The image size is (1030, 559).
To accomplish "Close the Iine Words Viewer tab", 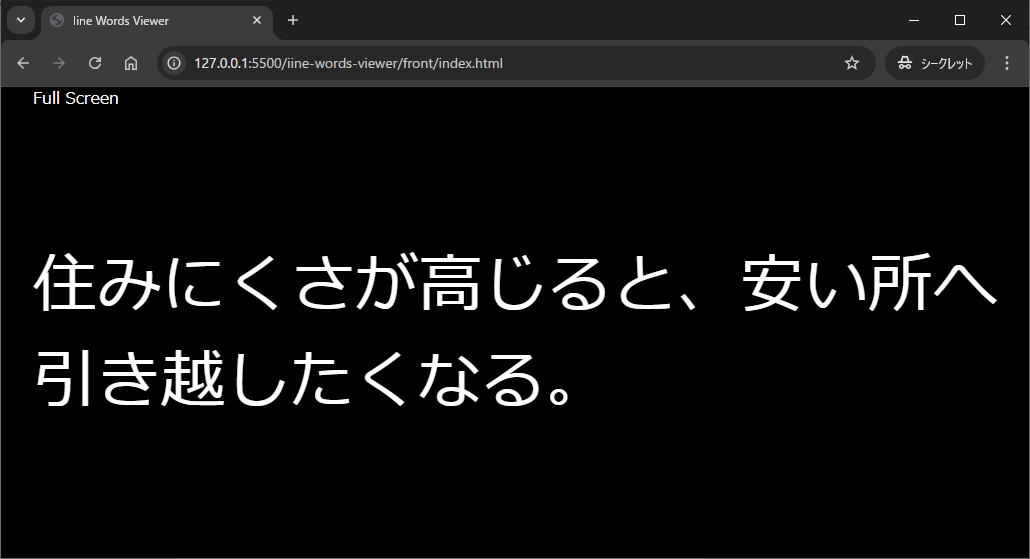I will (x=257, y=20).
